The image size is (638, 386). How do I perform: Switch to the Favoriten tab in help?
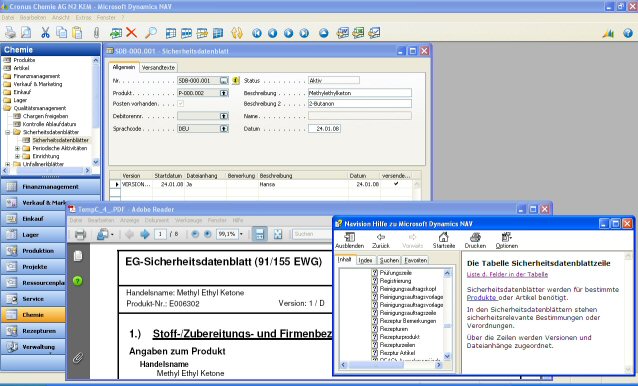coord(416,260)
